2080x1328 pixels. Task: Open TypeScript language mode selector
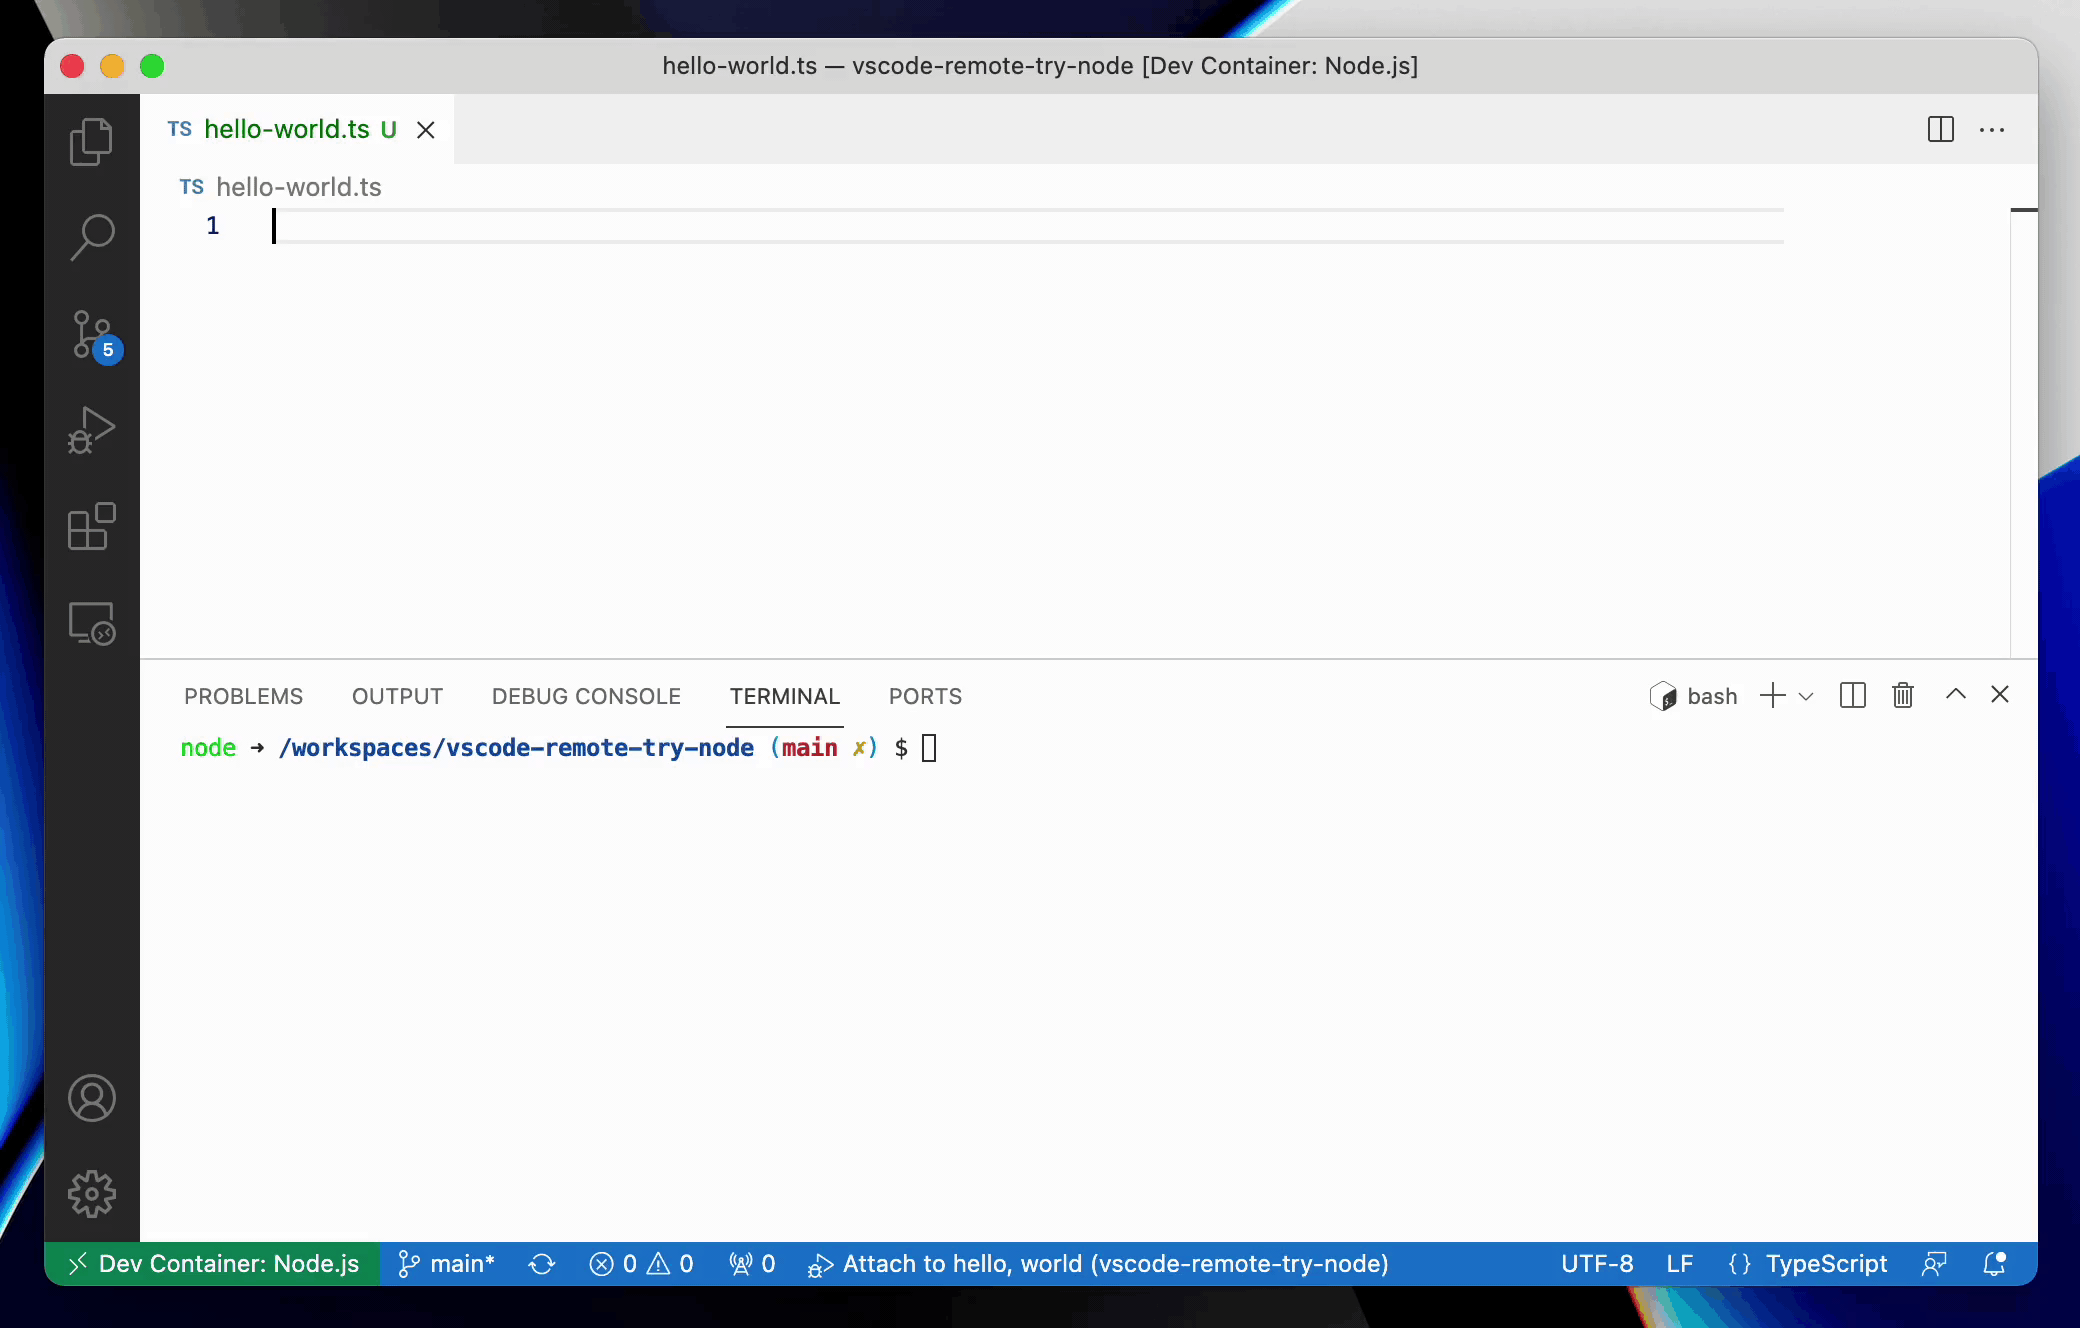point(1825,1264)
